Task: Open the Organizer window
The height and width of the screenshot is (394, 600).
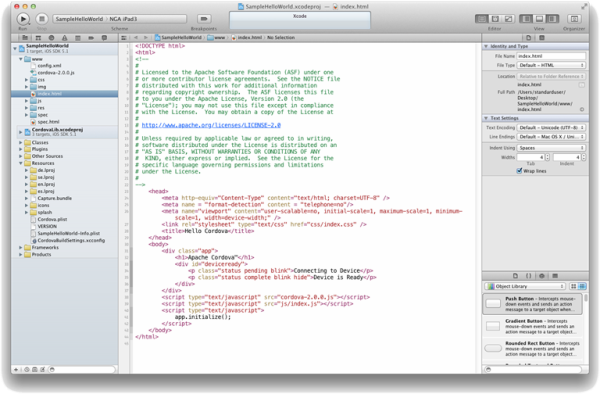Action: click(574, 19)
